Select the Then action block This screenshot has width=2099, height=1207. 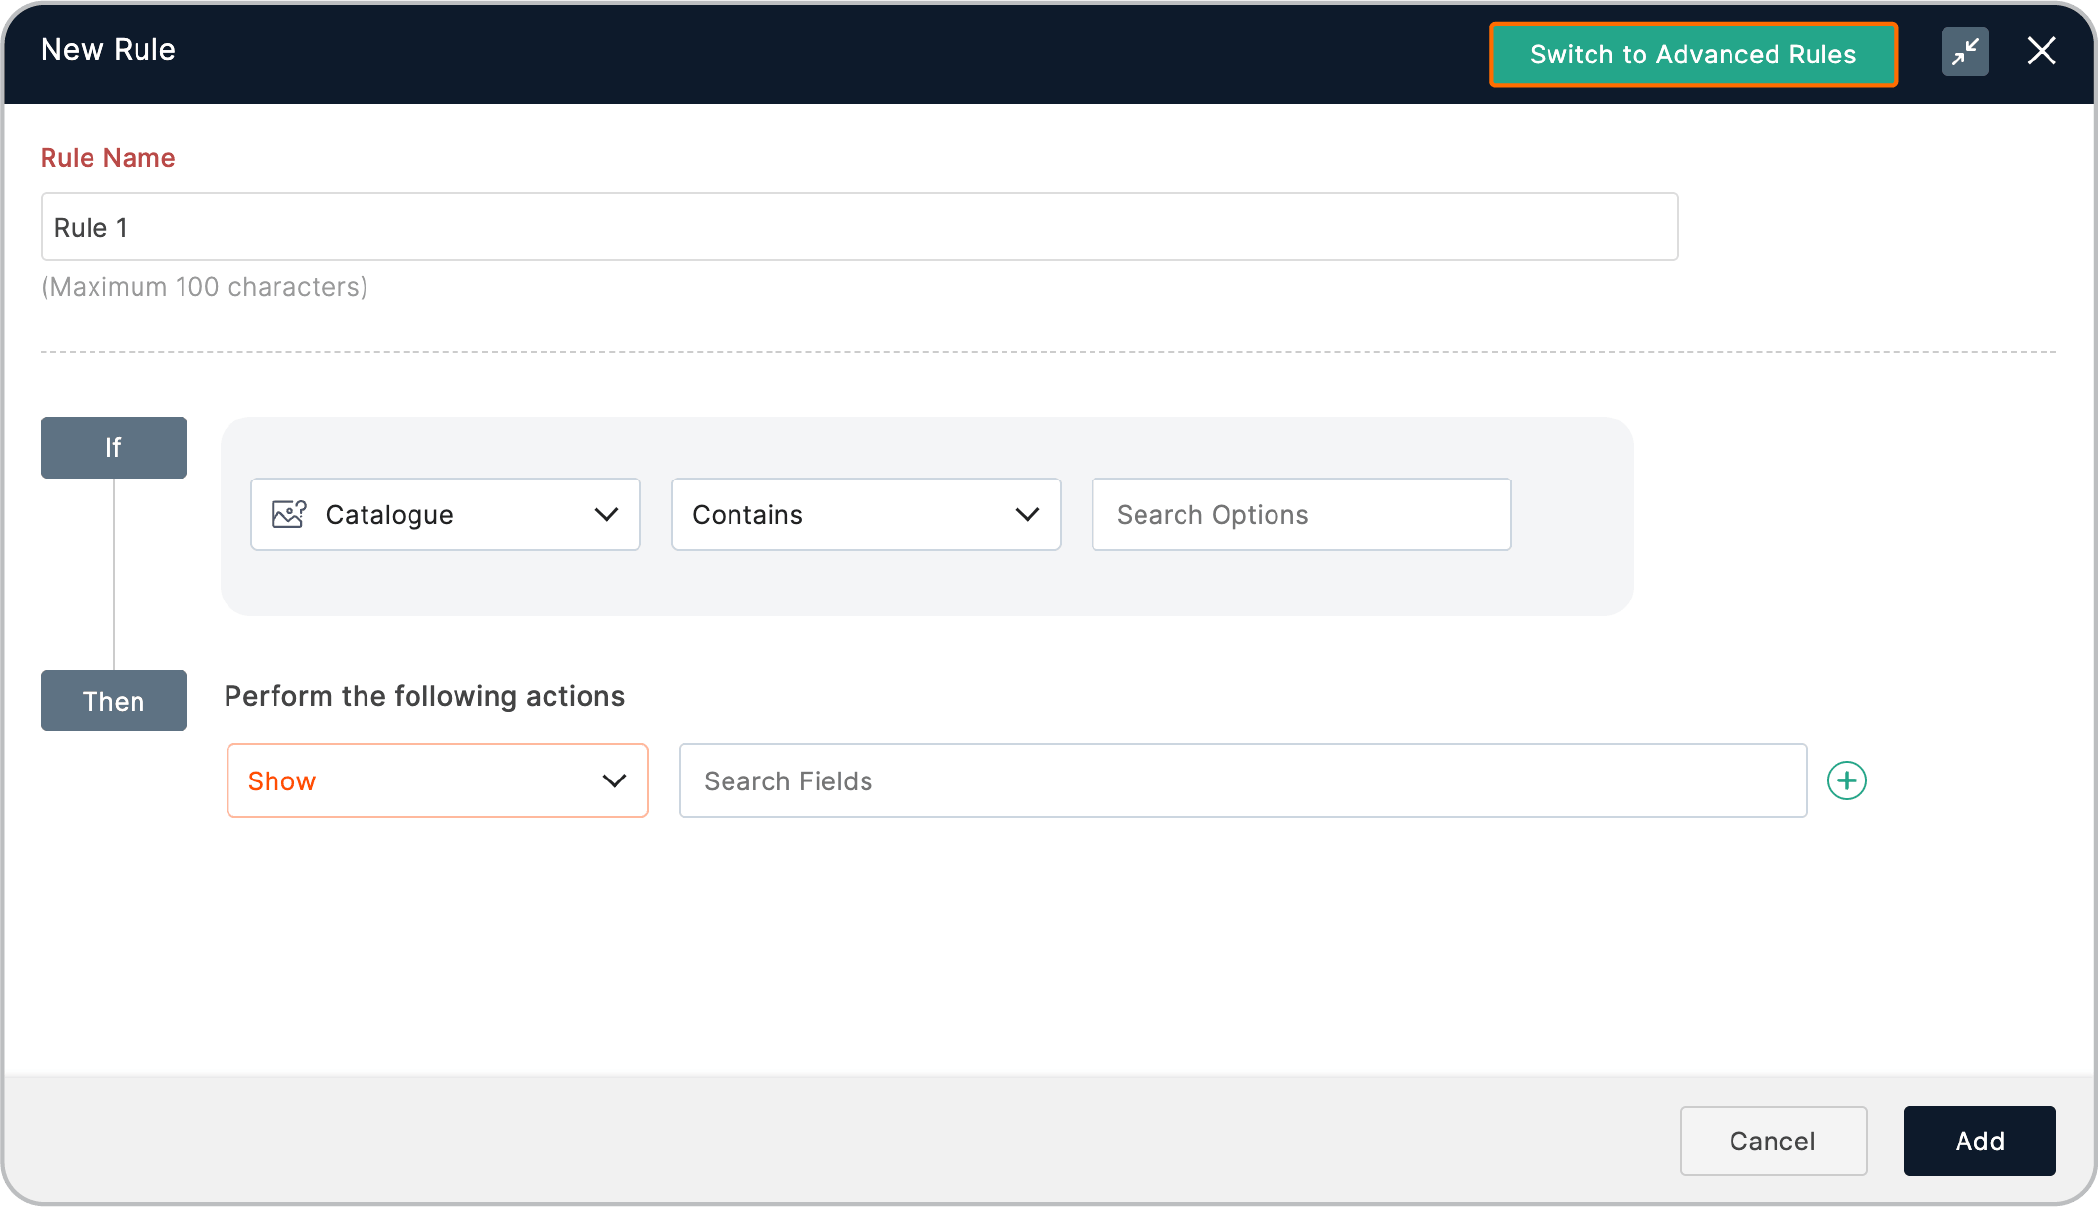(x=114, y=701)
